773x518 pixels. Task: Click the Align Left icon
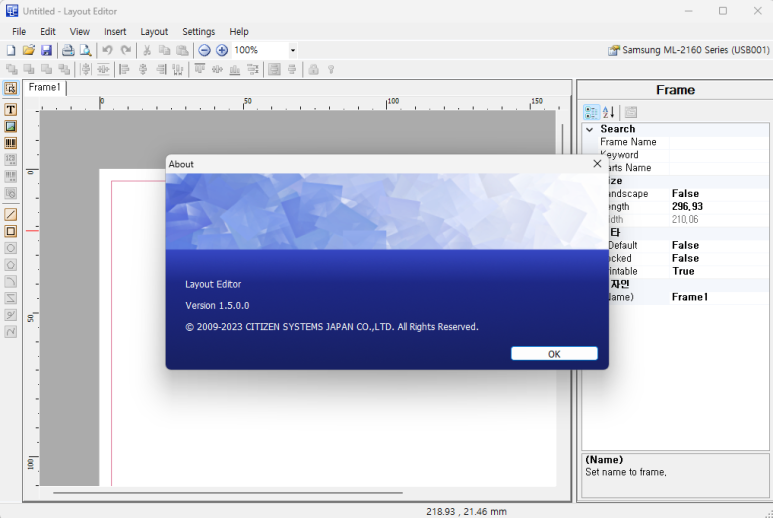125,69
